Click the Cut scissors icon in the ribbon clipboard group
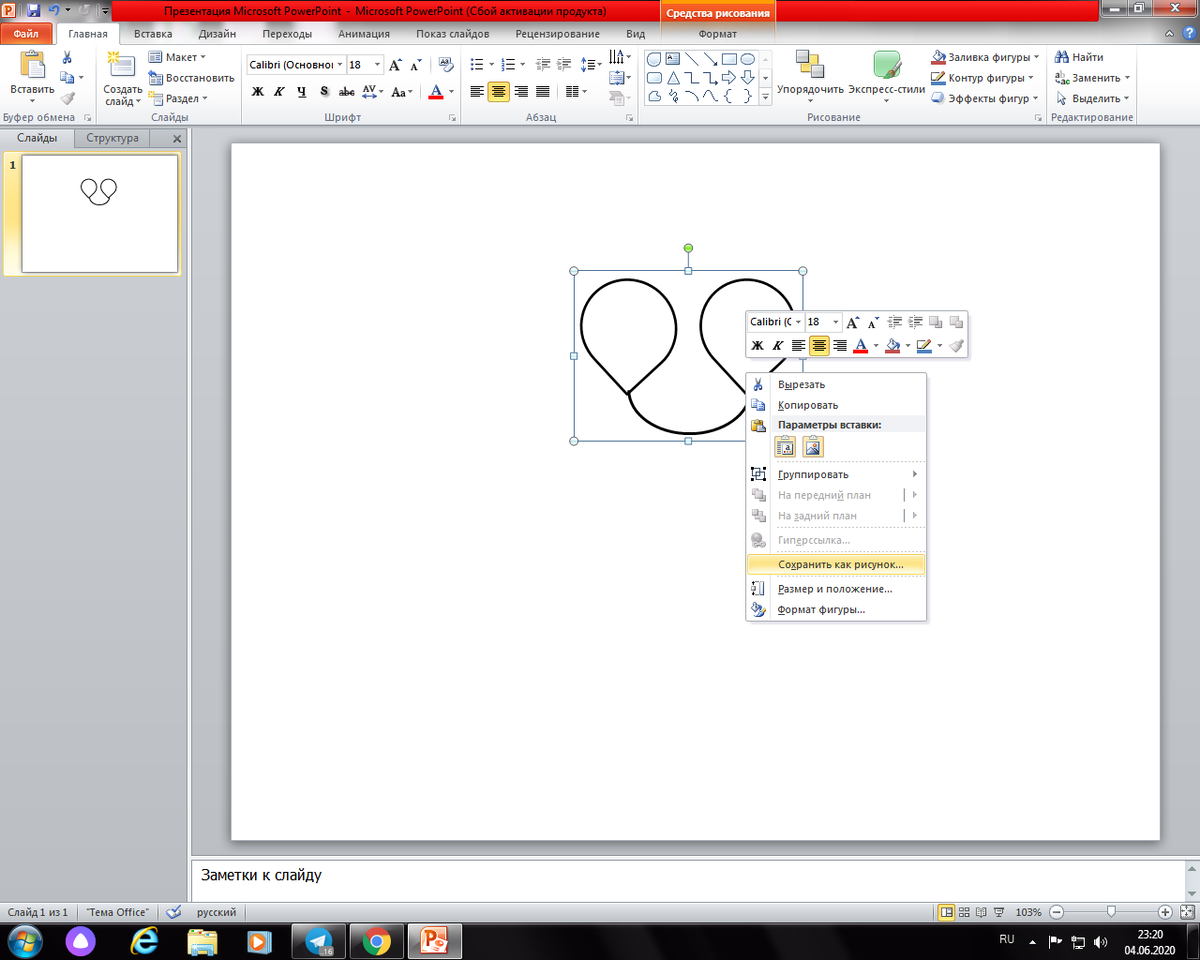This screenshot has height=960, width=1200. [x=67, y=58]
